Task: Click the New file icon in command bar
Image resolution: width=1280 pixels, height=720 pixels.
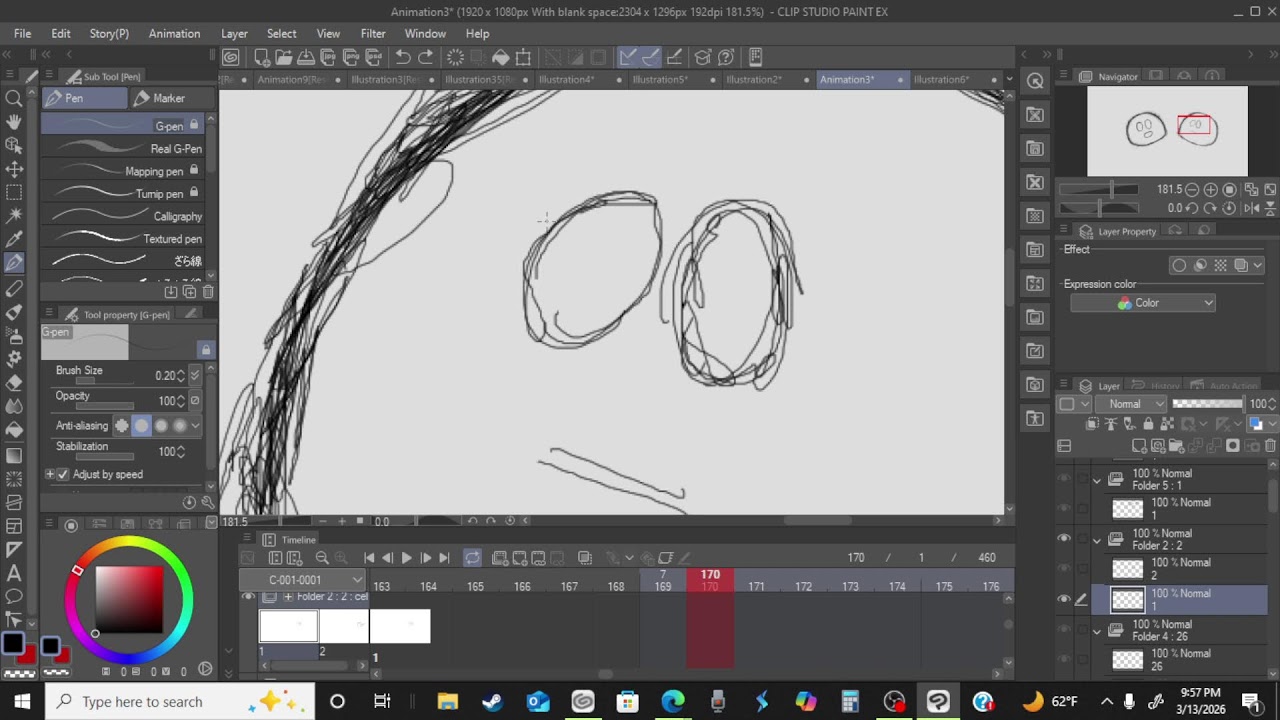Action: (262, 57)
